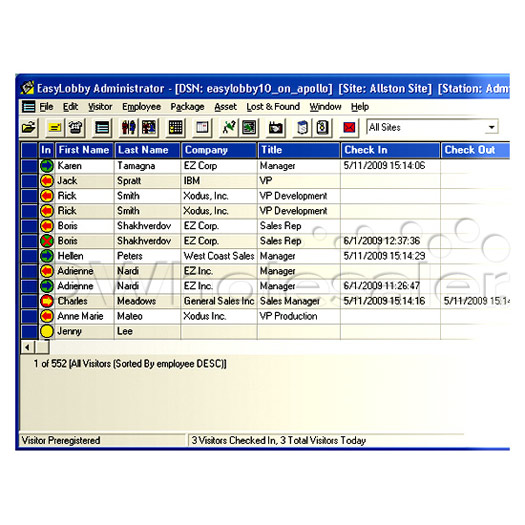Sort by the Check In column header
Image resolution: width=525 pixels, height=525 pixels.
click(x=391, y=150)
